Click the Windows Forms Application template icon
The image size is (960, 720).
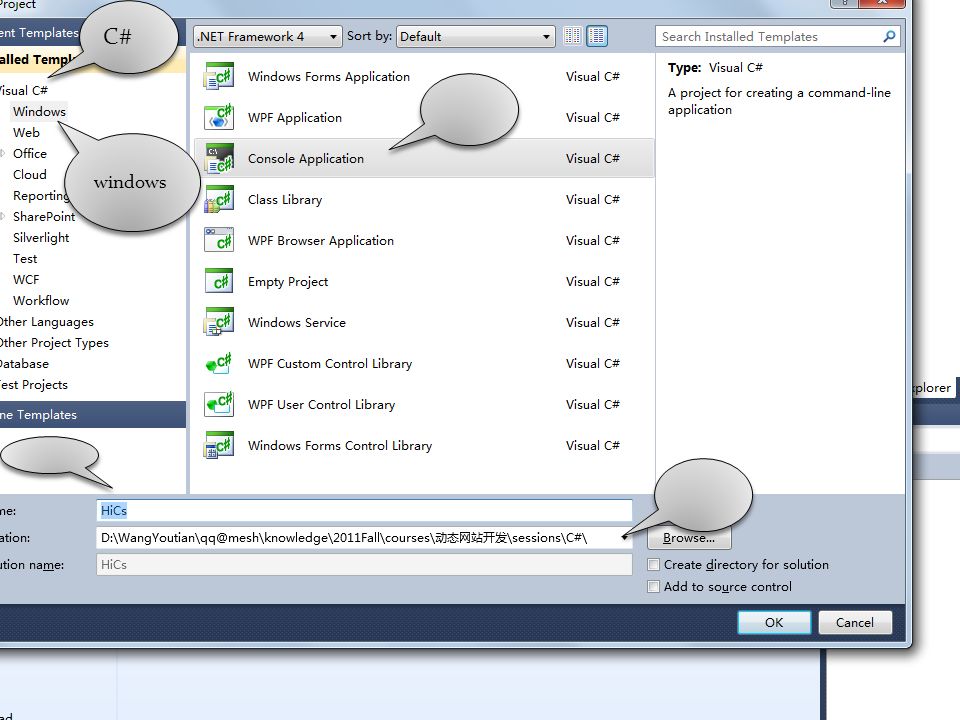pyautogui.click(x=219, y=76)
